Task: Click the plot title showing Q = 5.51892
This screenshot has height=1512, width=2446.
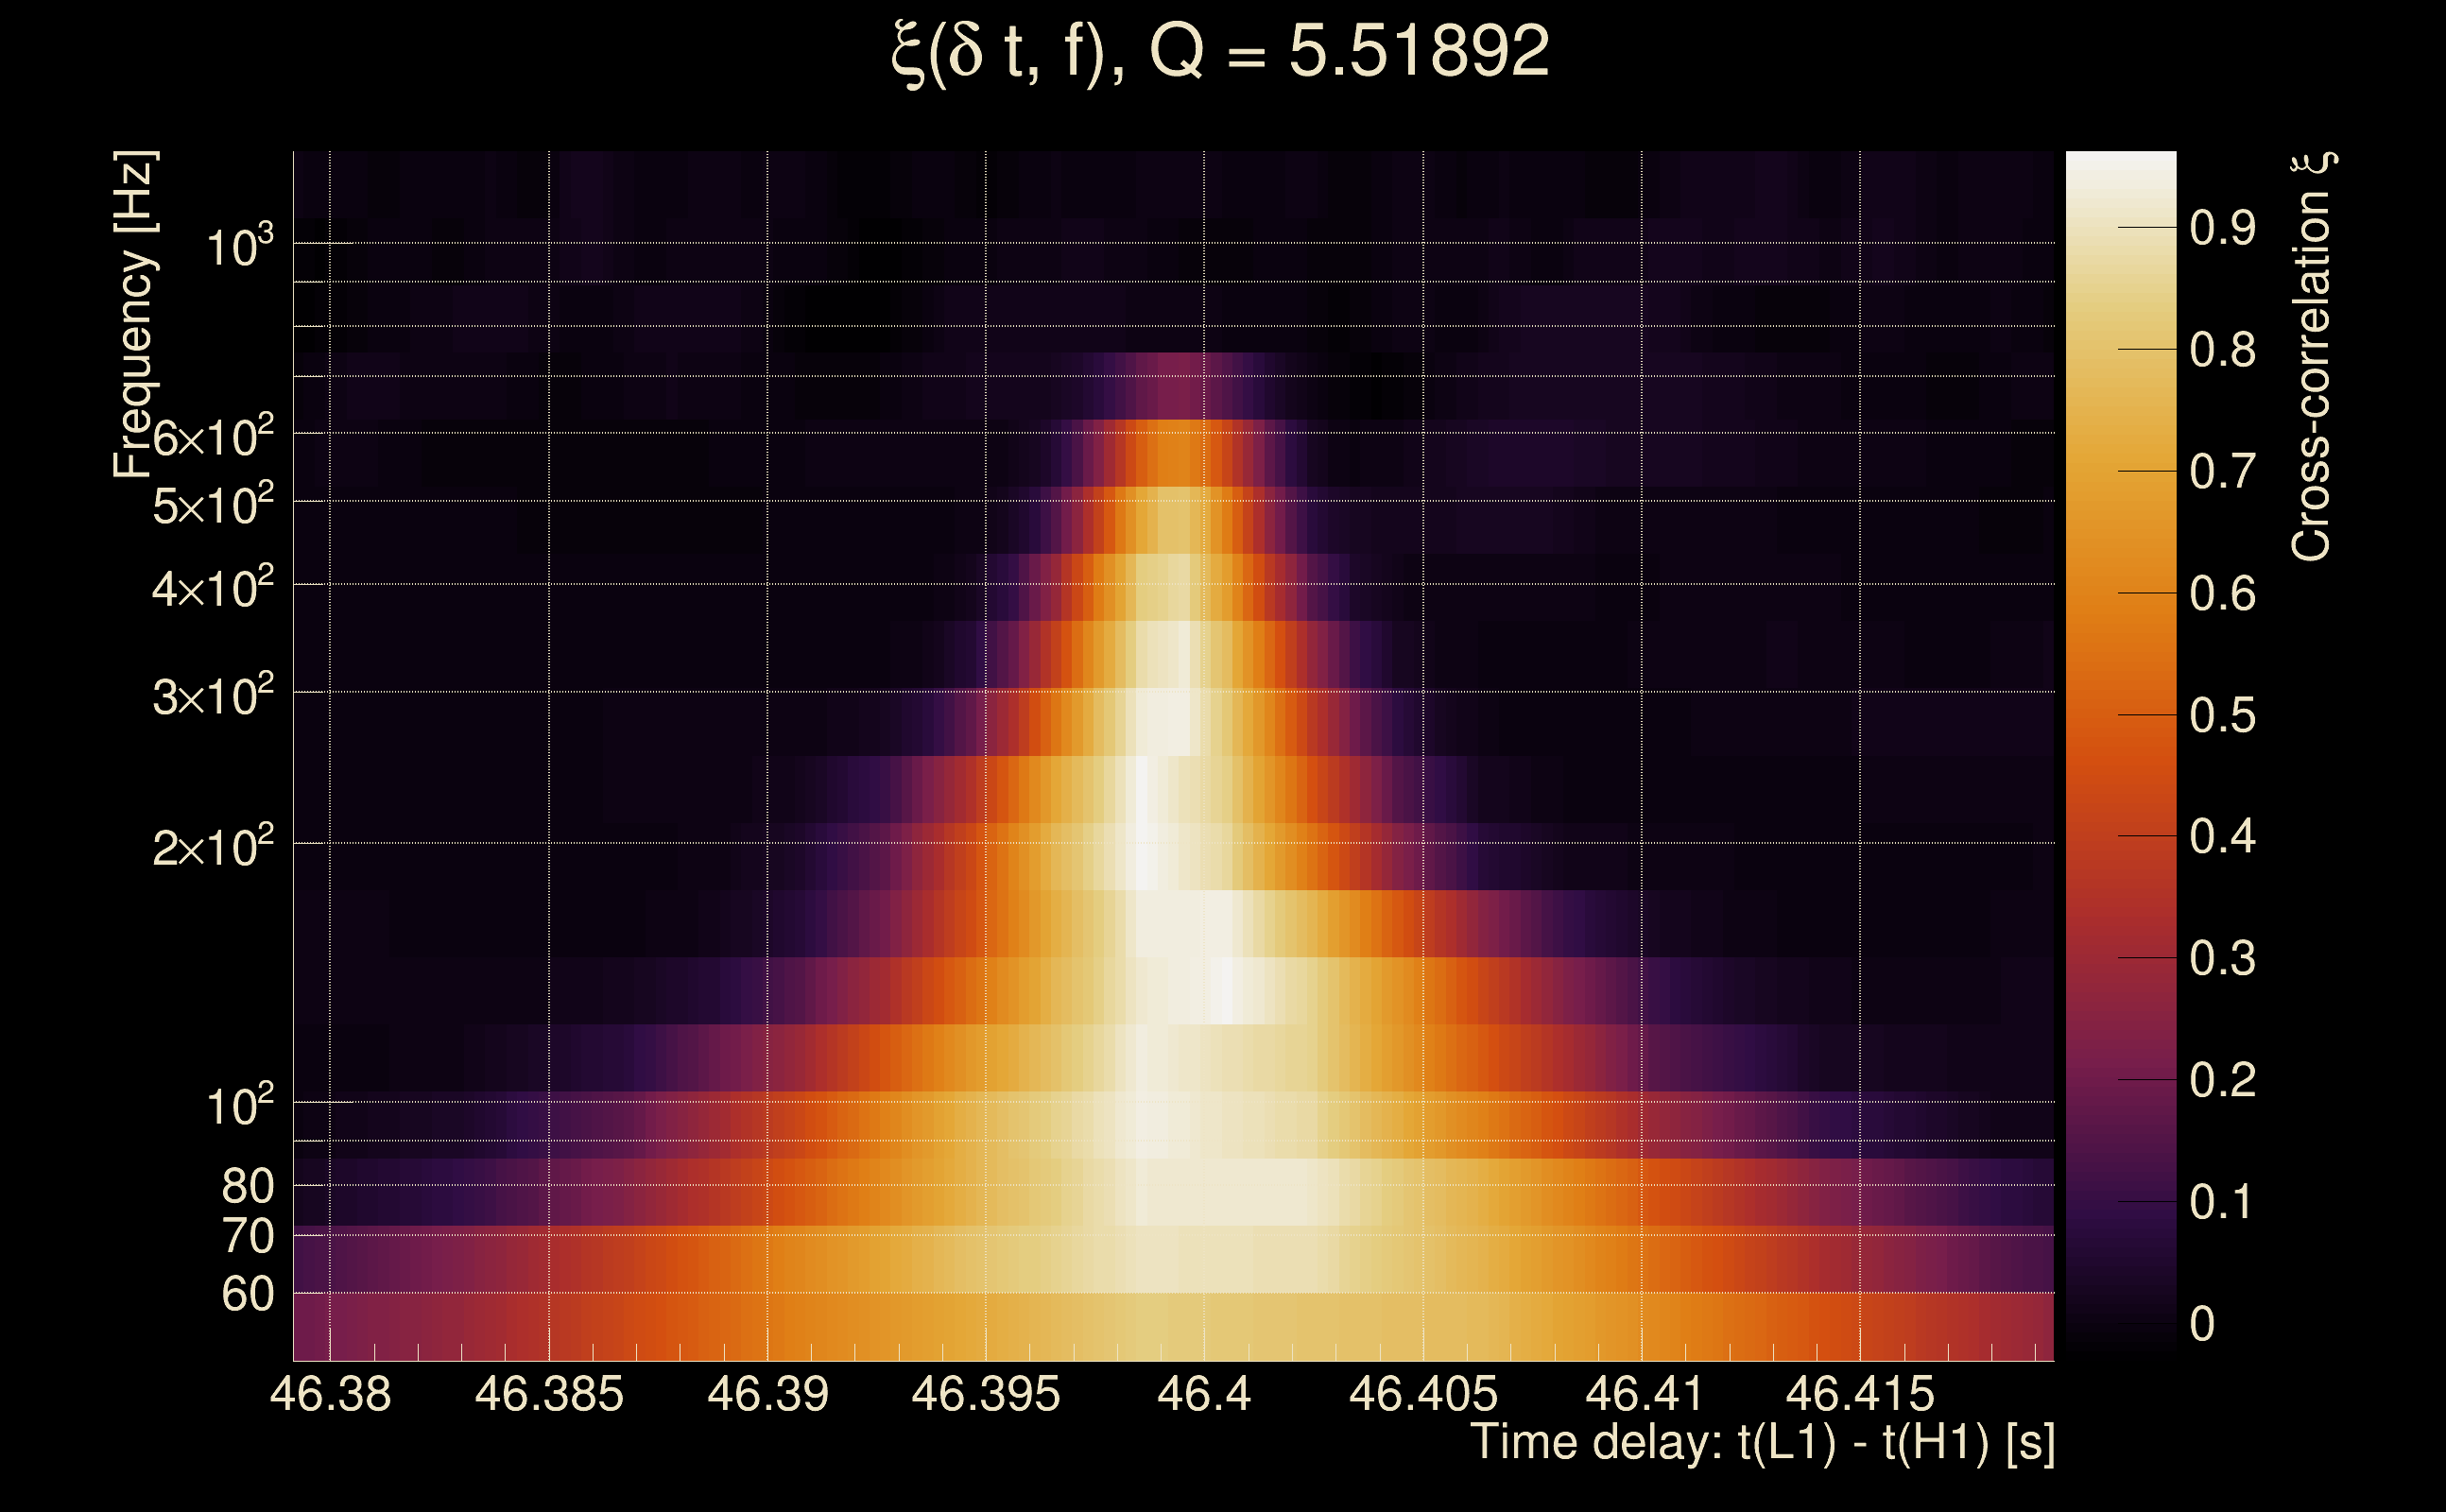Action: (x=1219, y=52)
